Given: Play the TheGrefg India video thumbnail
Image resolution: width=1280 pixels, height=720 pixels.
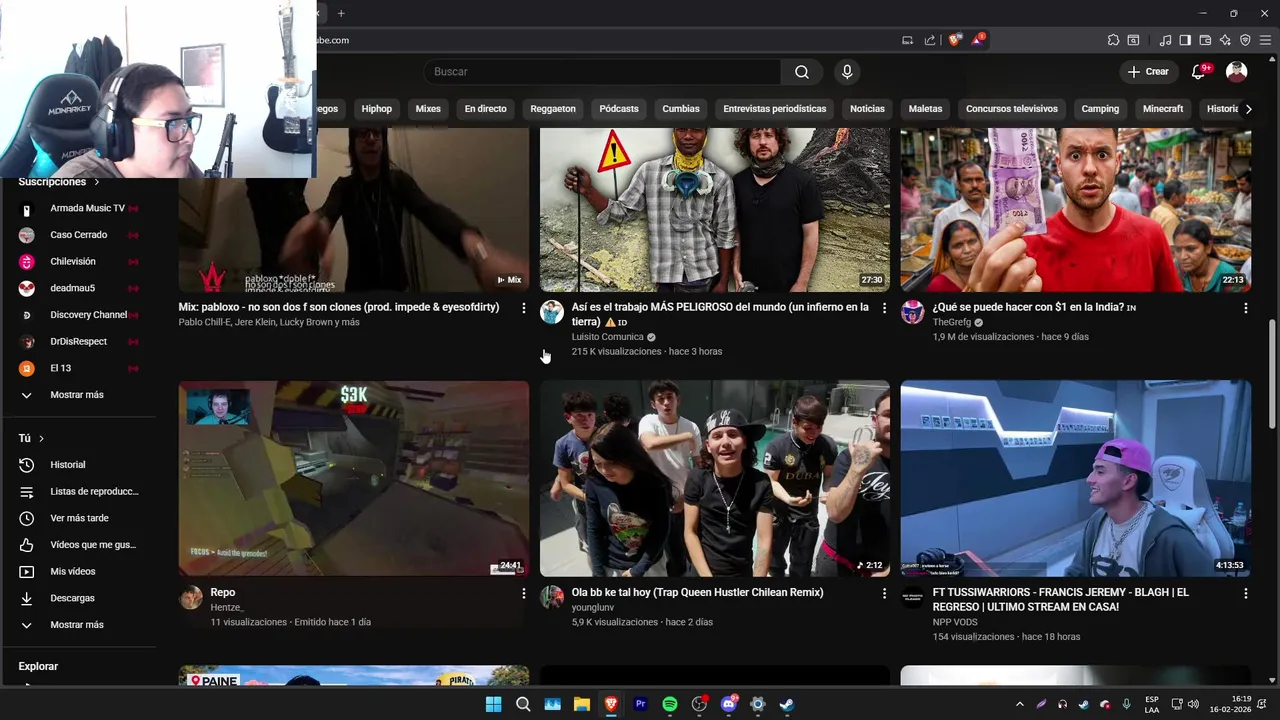Looking at the screenshot, I should point(1076,209).
